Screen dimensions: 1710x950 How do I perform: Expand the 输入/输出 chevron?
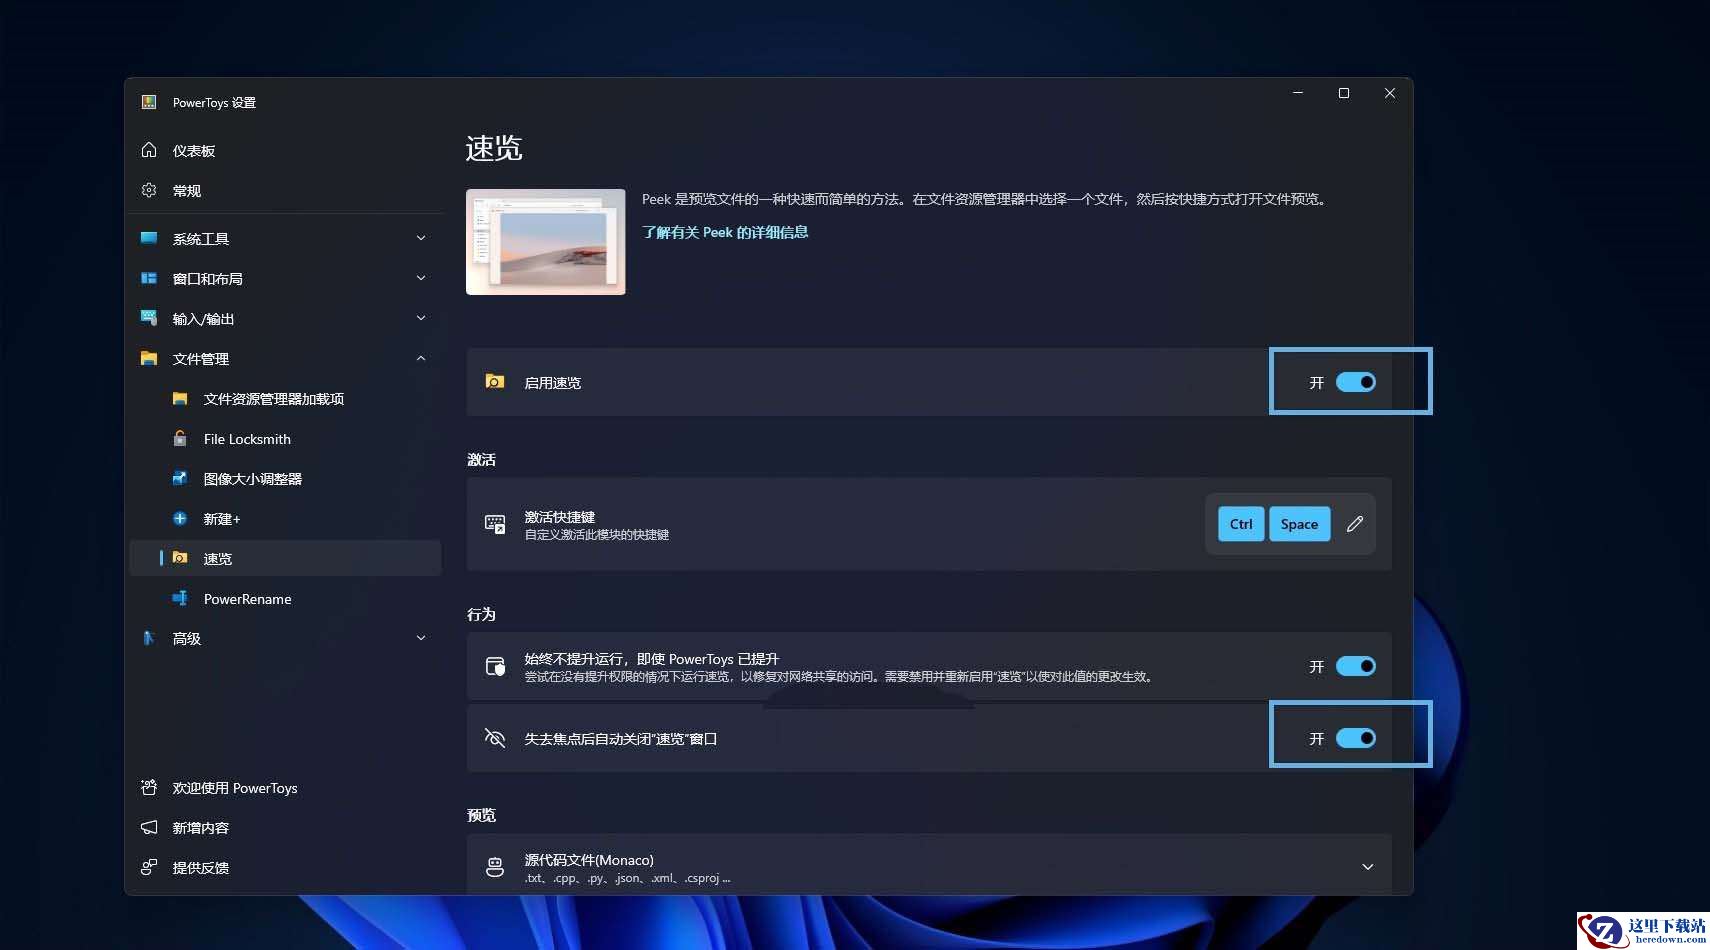click(421, 318)
